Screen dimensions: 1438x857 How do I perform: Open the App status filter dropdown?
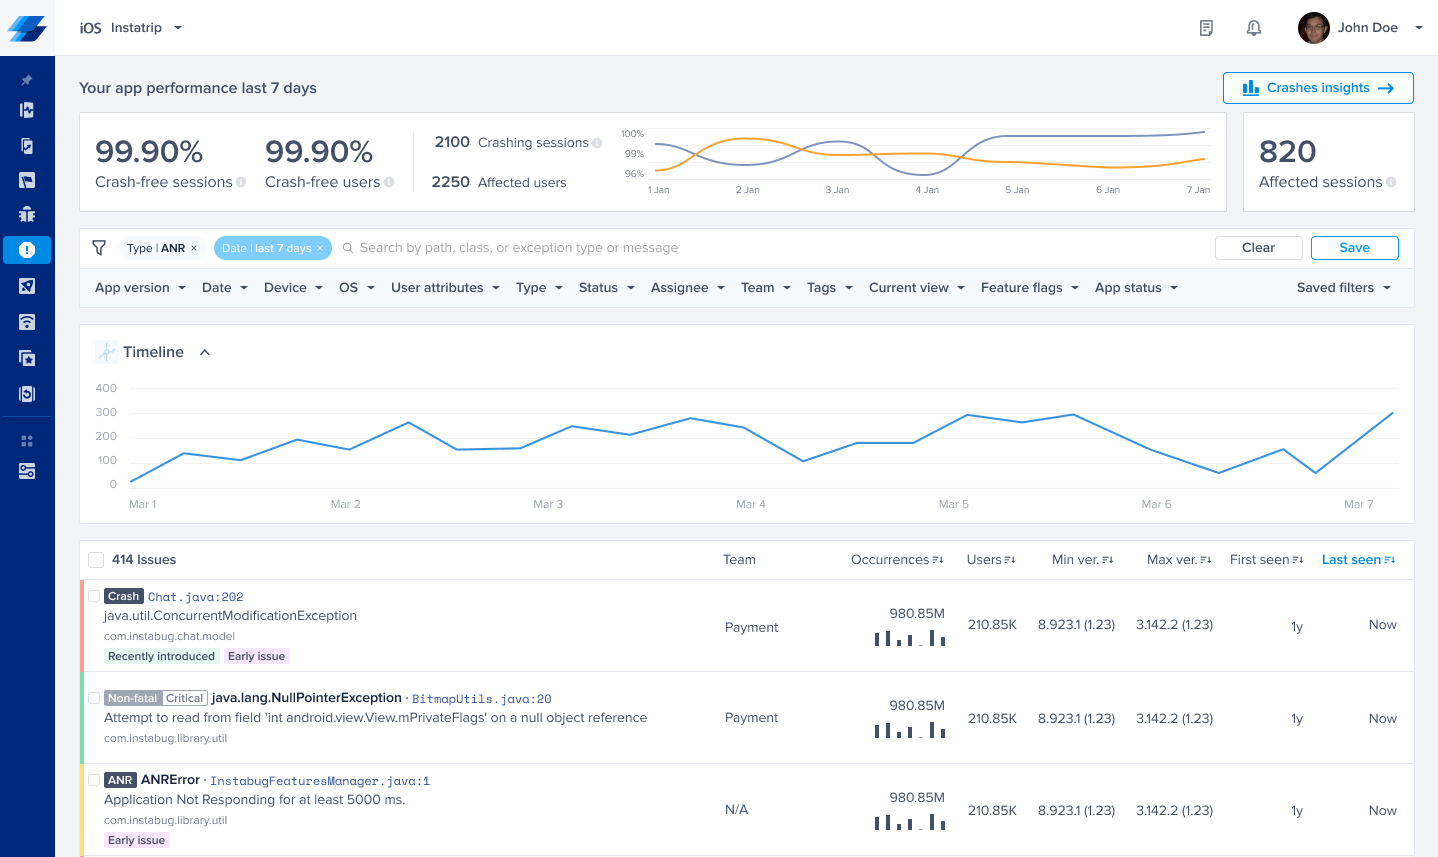1137,288
